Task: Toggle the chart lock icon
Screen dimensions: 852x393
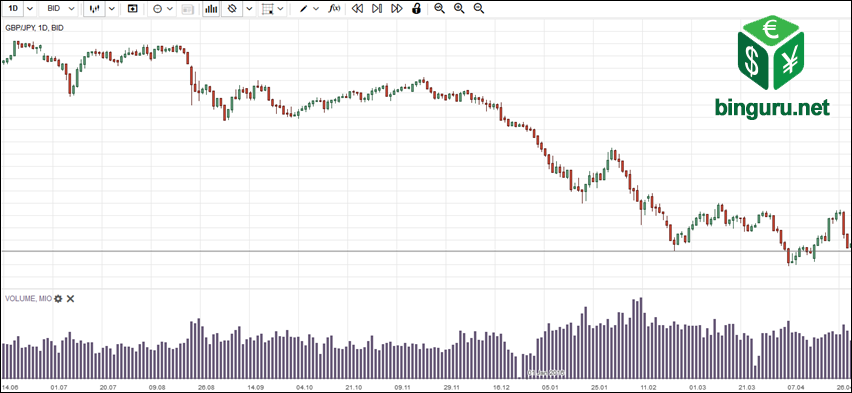Action: (416, 9)
